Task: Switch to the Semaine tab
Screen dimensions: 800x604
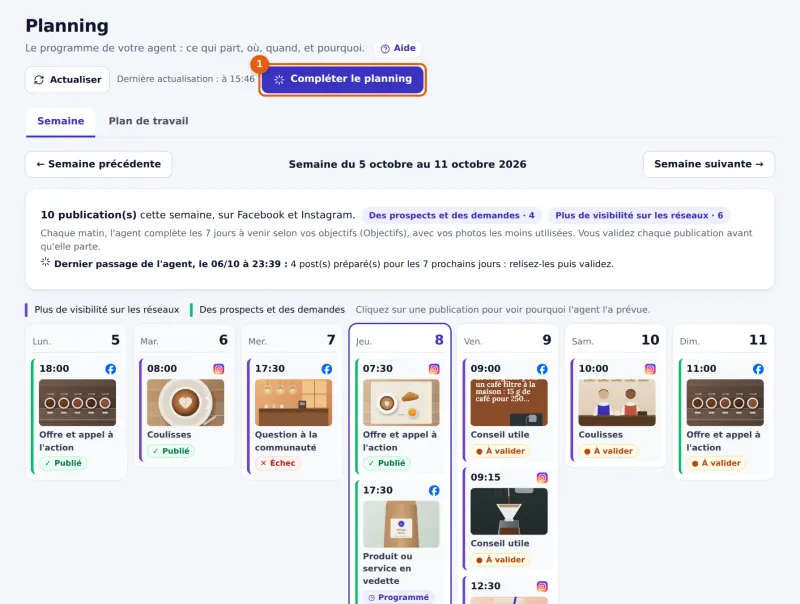Action: (x=61, y=121)
